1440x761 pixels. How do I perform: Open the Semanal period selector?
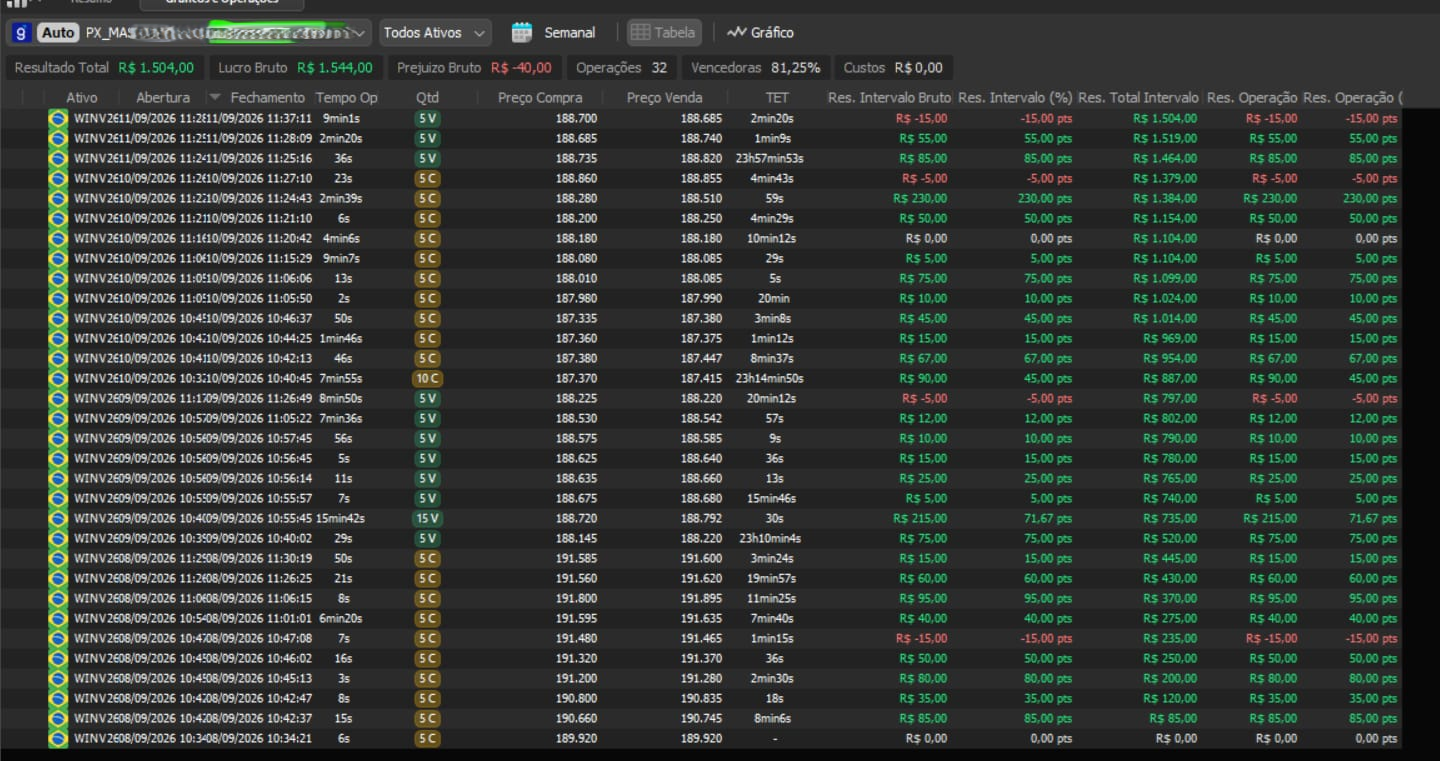(x=553, y=33)
